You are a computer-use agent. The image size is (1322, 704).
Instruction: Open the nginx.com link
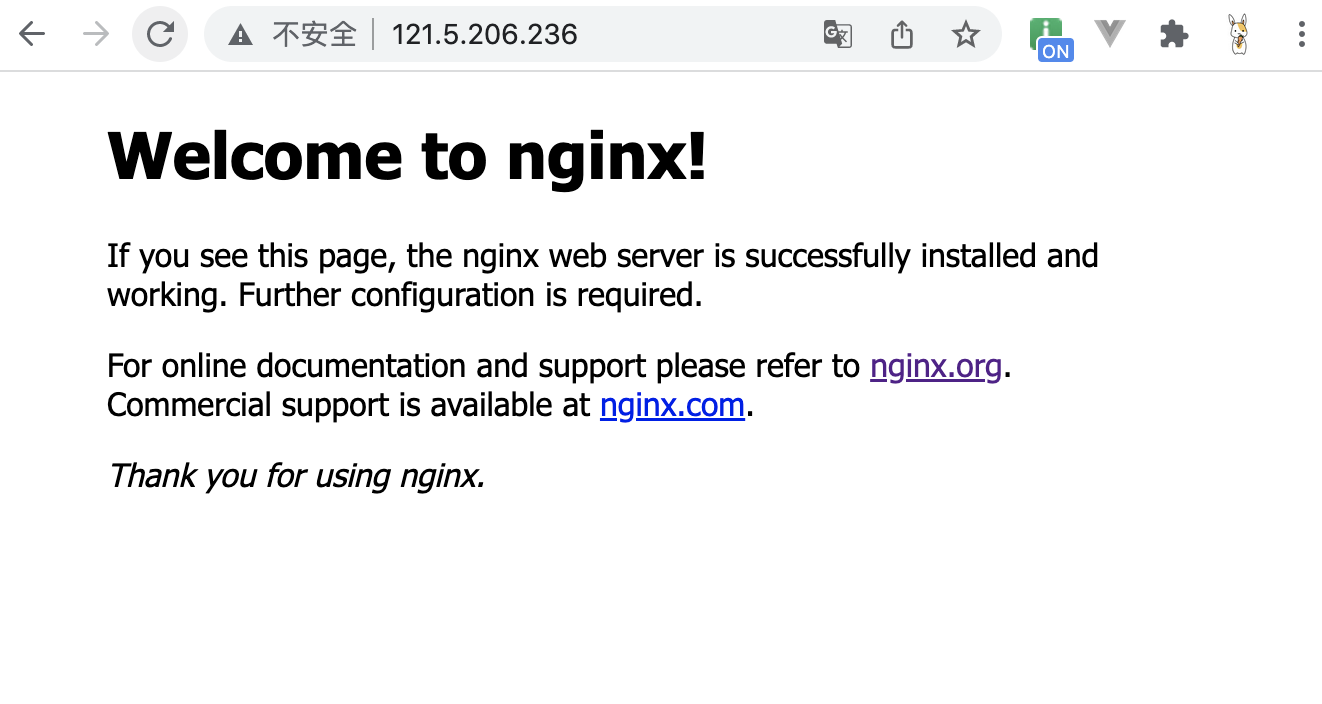tap(672, 406)
